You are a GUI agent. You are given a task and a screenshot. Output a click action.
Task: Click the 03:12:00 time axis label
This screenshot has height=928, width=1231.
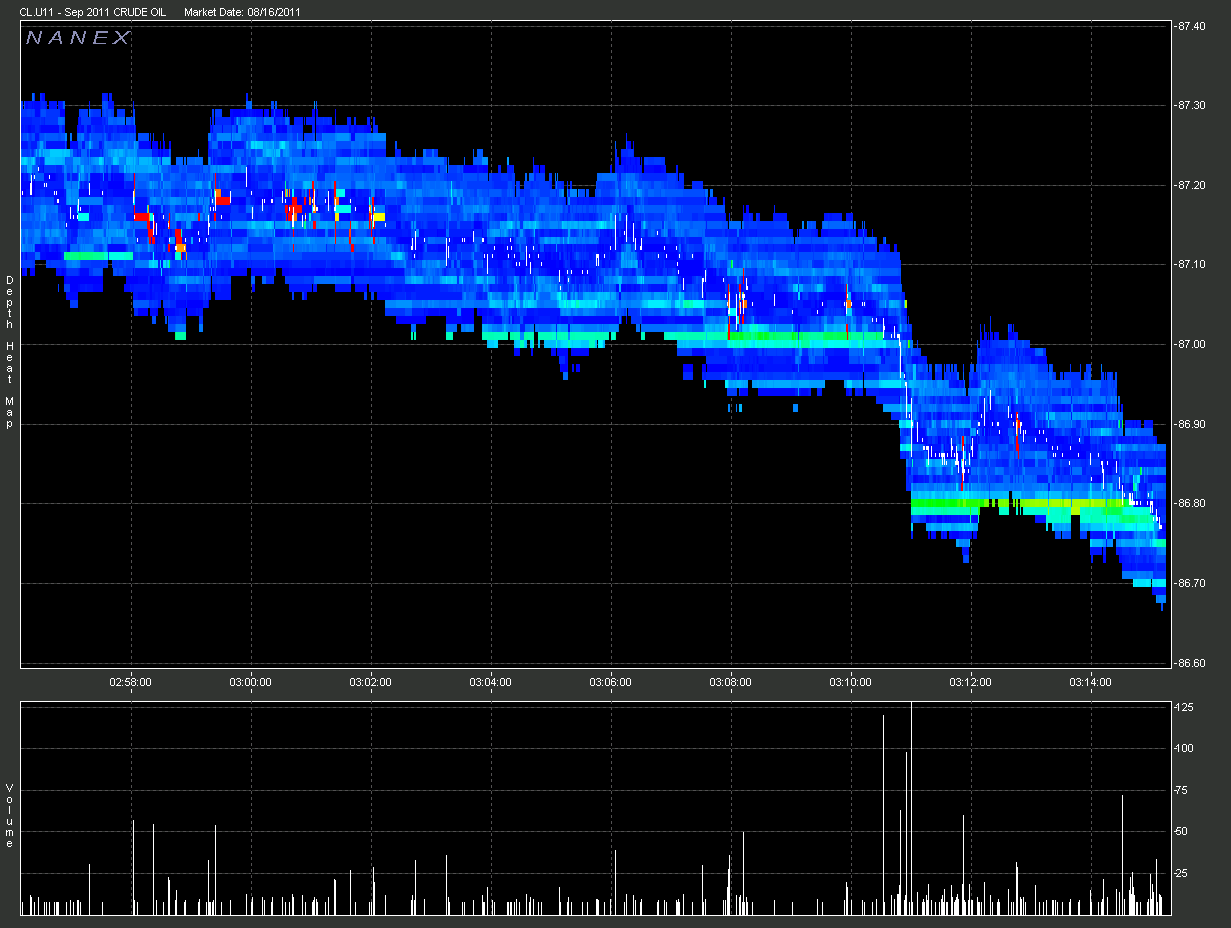(x=970, y=681)
